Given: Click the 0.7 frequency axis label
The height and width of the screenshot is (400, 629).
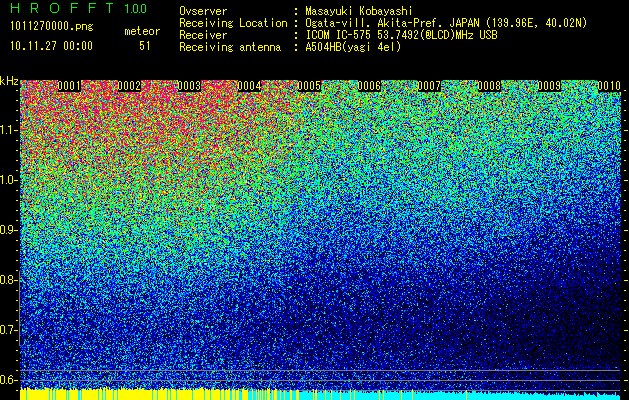Looking at the screenshot, I should 9,330.
